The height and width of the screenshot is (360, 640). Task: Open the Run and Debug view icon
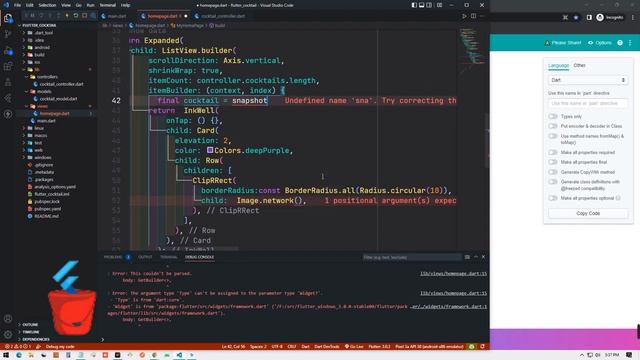point(8,51)
